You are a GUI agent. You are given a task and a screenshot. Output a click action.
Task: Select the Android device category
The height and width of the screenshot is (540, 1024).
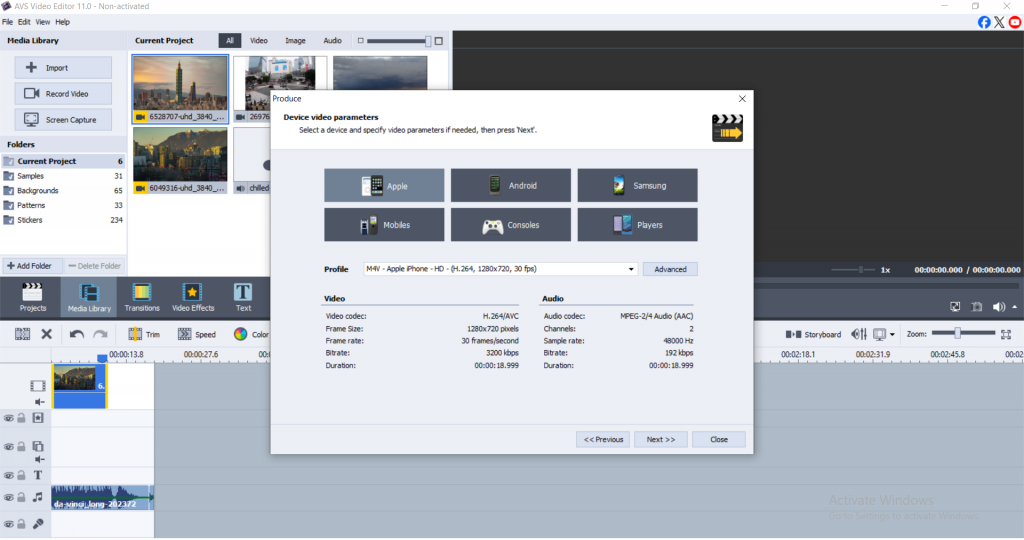[x=511, y=185]
